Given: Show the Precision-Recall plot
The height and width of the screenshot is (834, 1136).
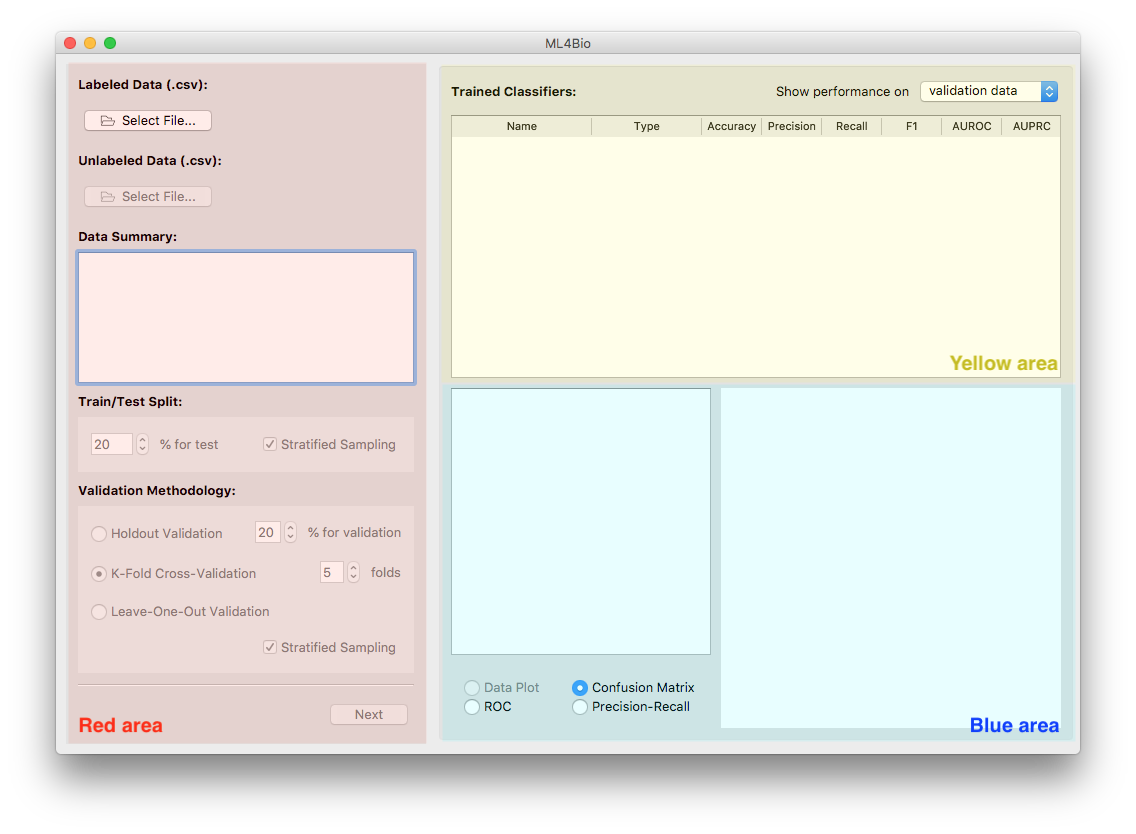Looking at the screenshot, I should [x=580, y=707].
